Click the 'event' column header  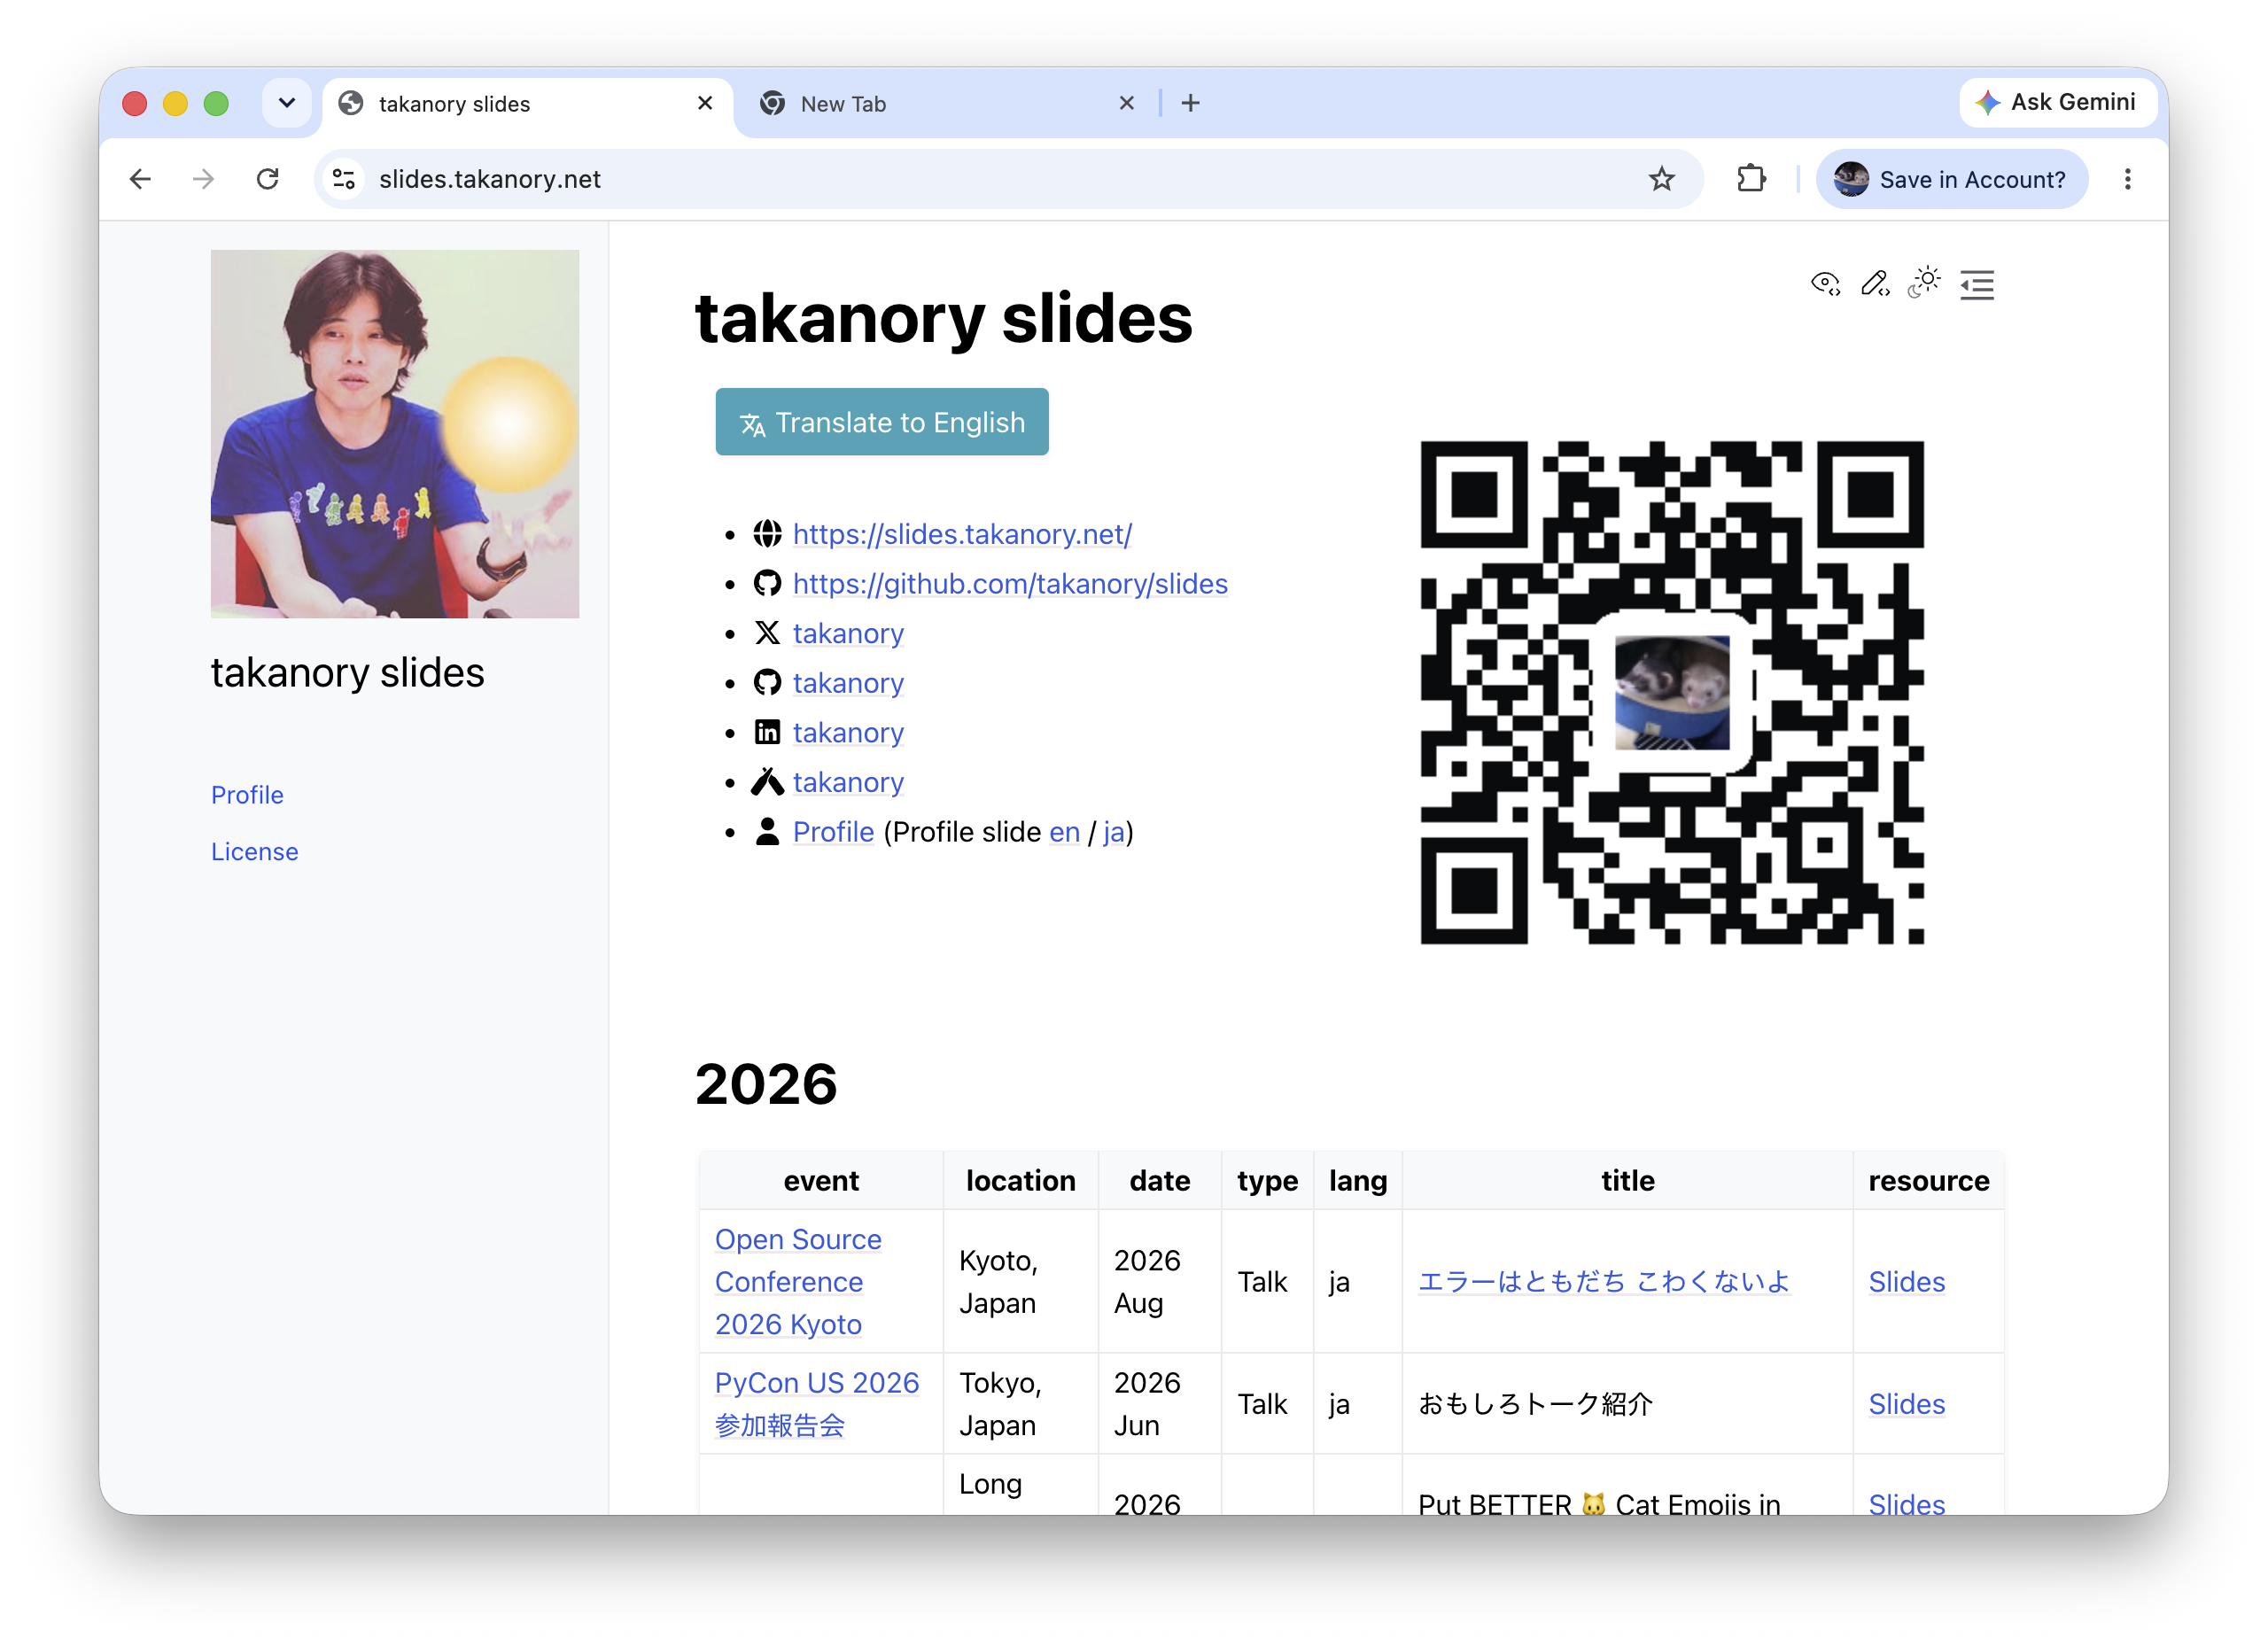[821, 1181]
